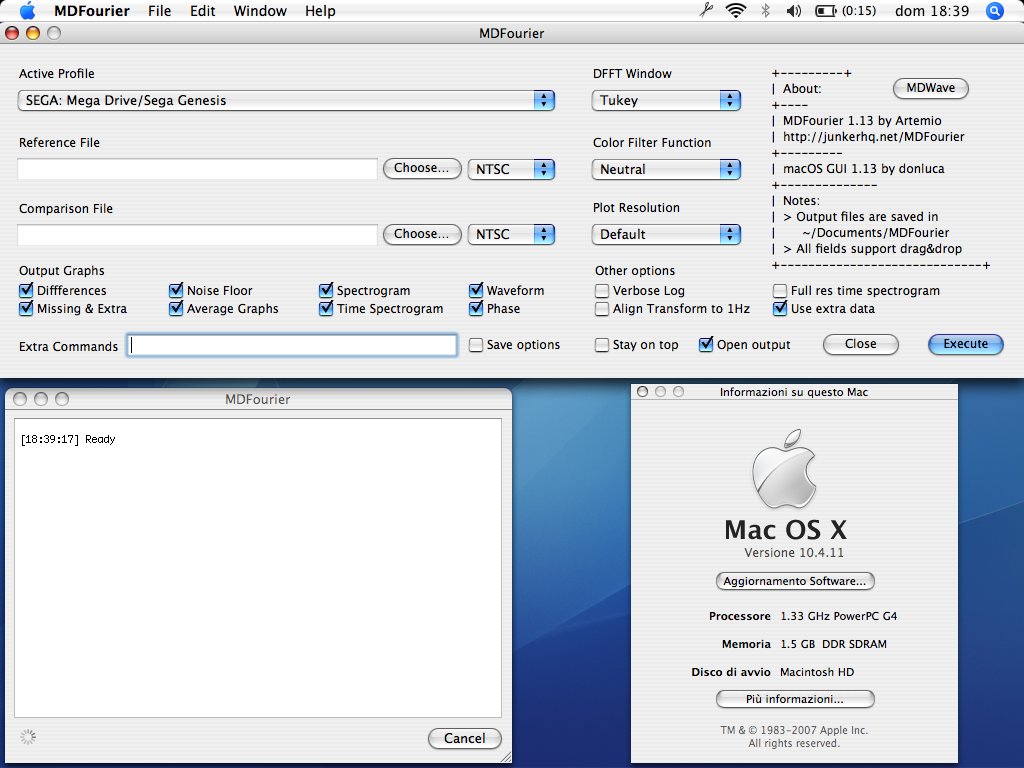
Task: Click the battery status icon
Action: coord(826,11)
